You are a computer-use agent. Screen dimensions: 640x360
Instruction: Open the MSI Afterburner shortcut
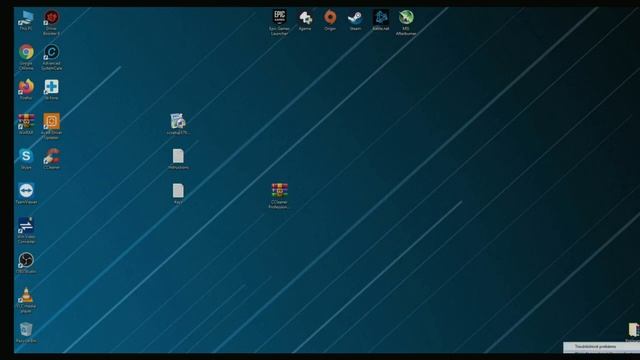(x=406, y=22)
